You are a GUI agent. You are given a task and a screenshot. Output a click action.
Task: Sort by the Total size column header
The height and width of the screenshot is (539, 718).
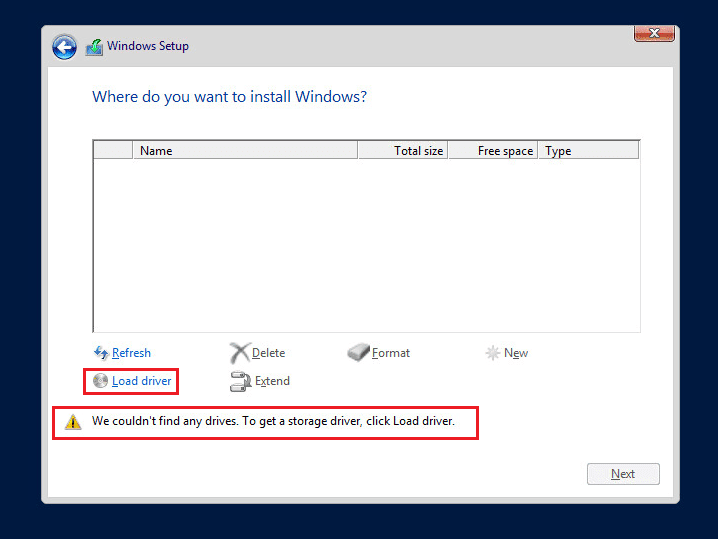(x=403, y=151)
